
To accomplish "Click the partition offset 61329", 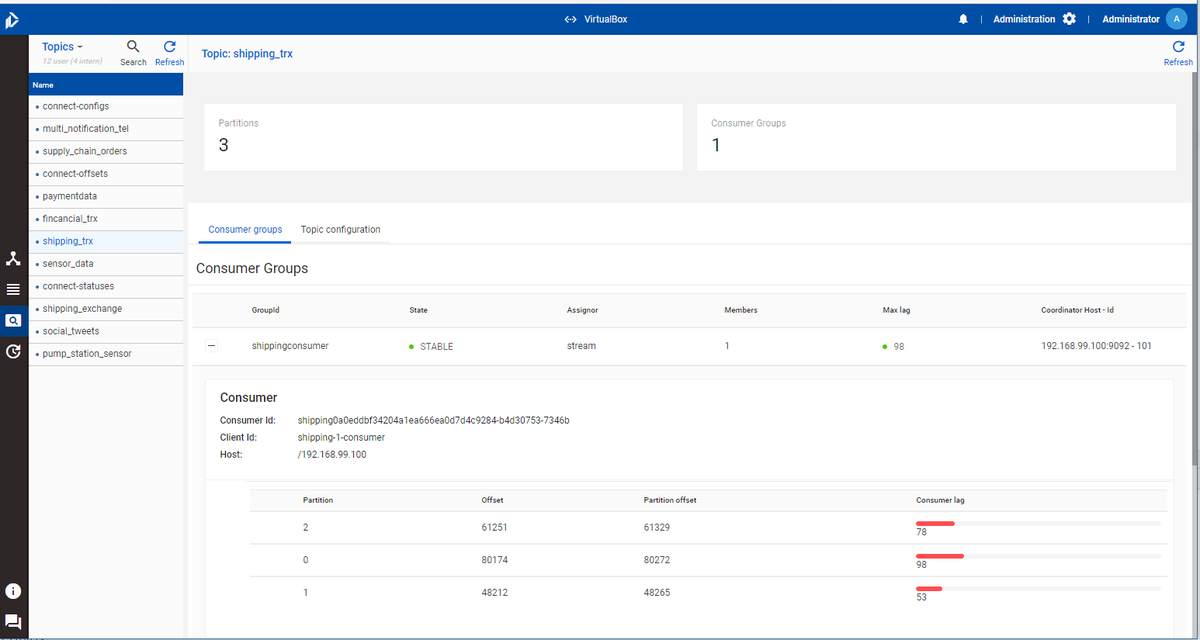I will (x=658, y=527).
